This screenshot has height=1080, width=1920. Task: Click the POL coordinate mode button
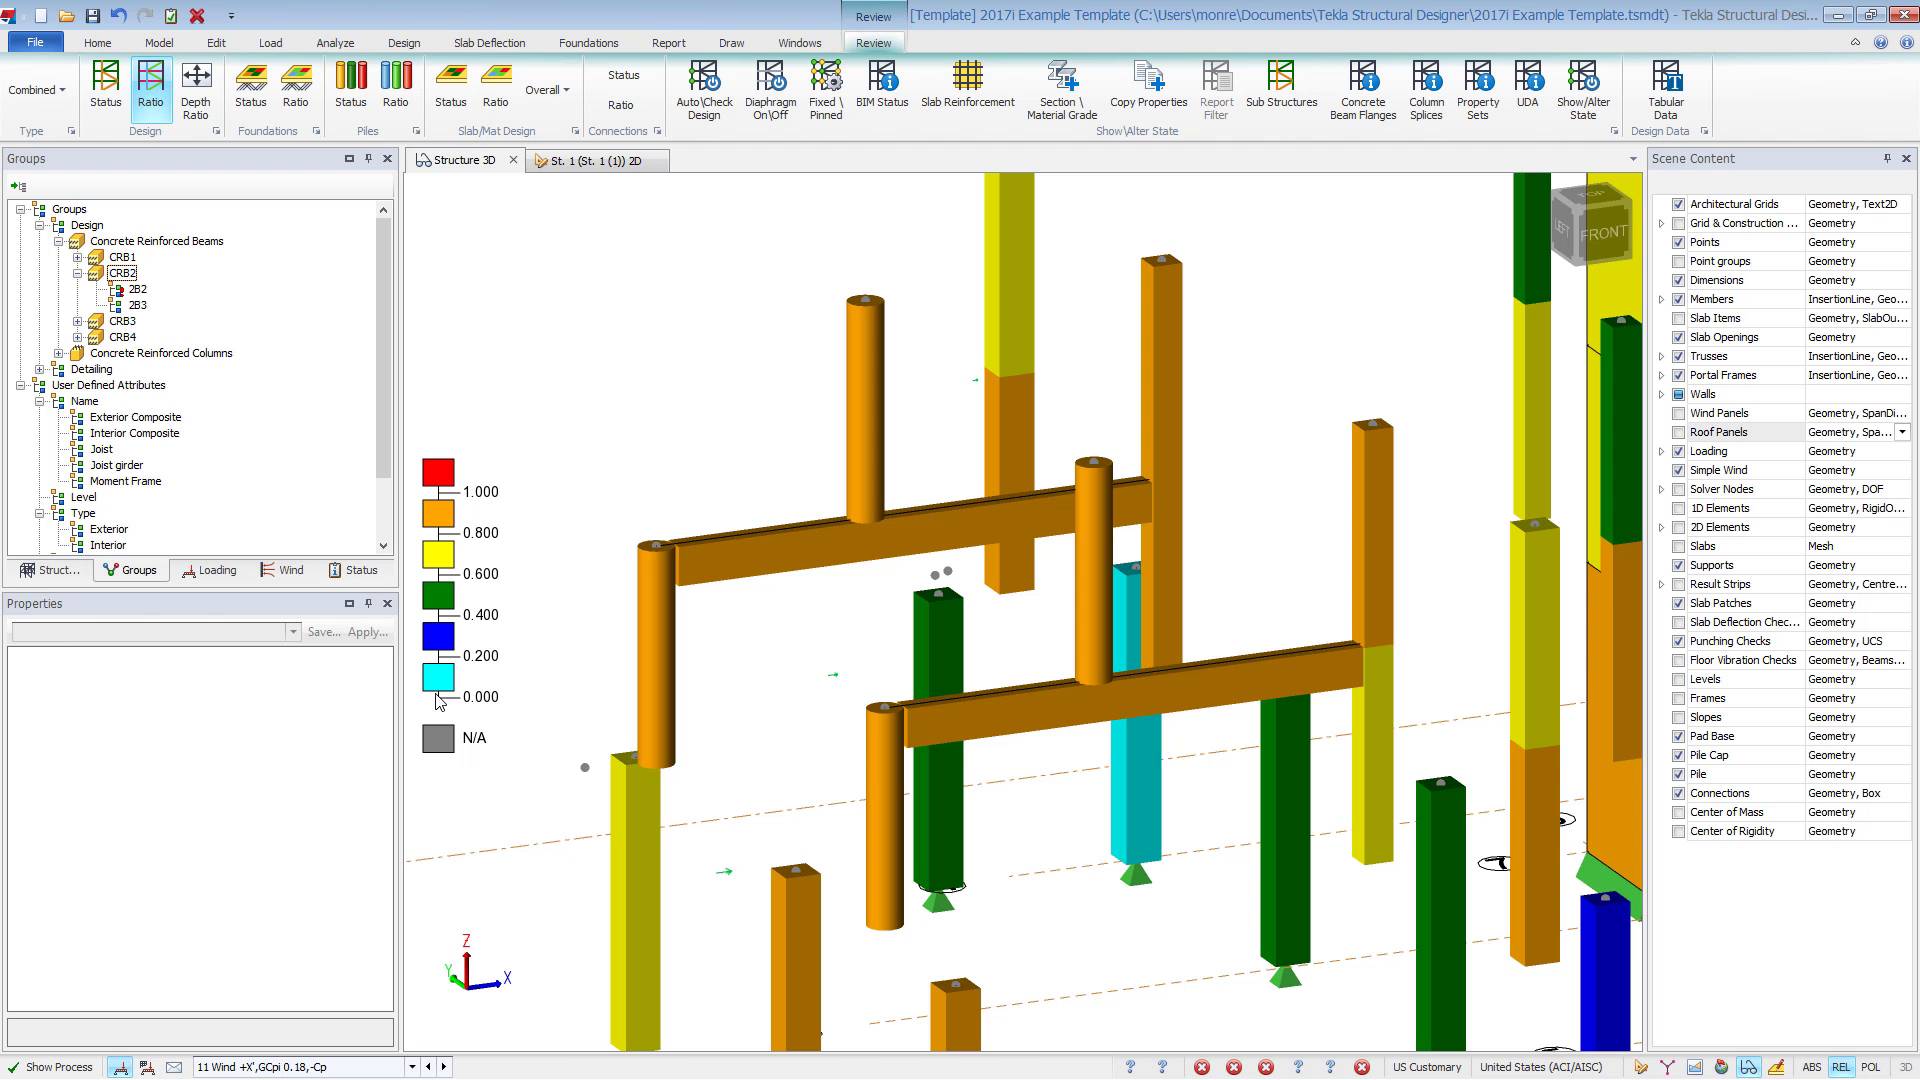(1870, 1067)
